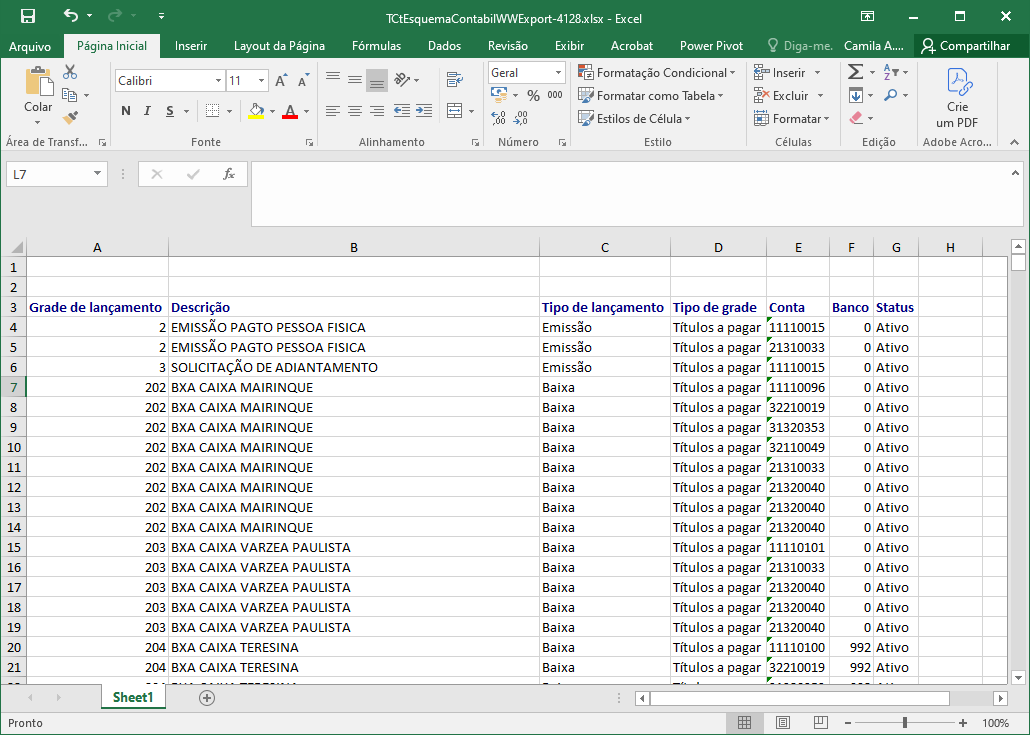The image size is (1030, 735).
Task: Click the Increase Font Size icon
Action: pyautogui.click(x=281, y=81)
